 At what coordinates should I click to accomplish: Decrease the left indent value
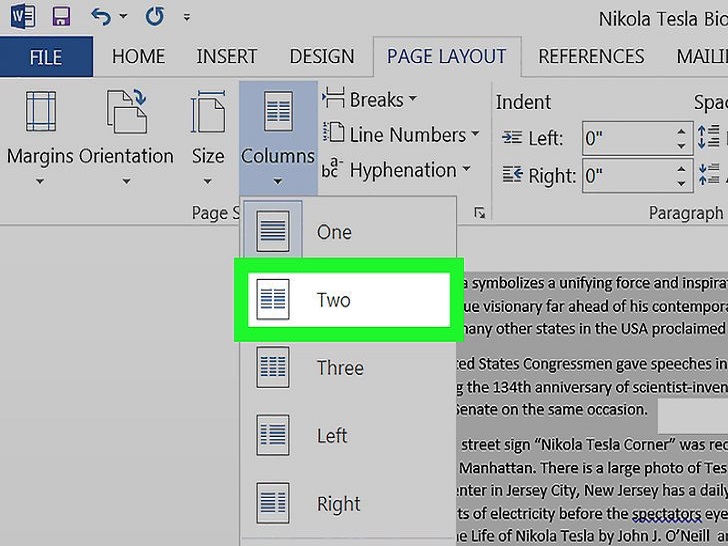pyautogui.click(x=681, y=146)
